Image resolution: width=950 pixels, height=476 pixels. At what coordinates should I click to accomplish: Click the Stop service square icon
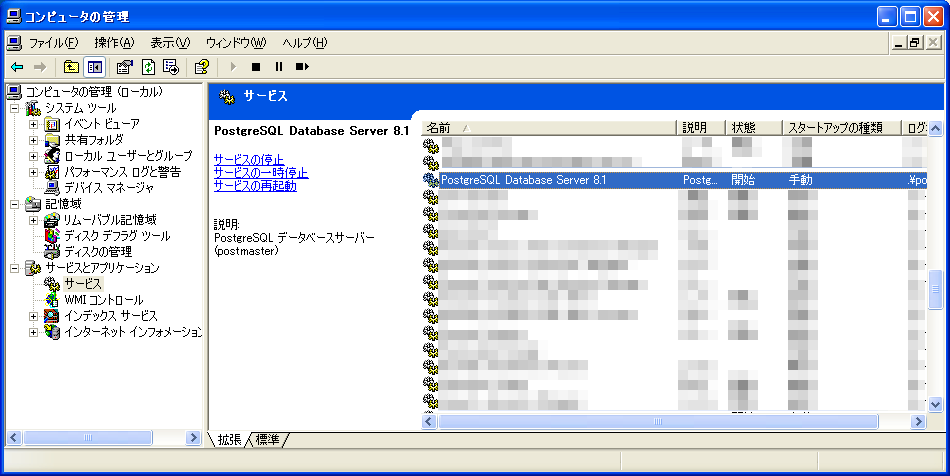[256, 67]
